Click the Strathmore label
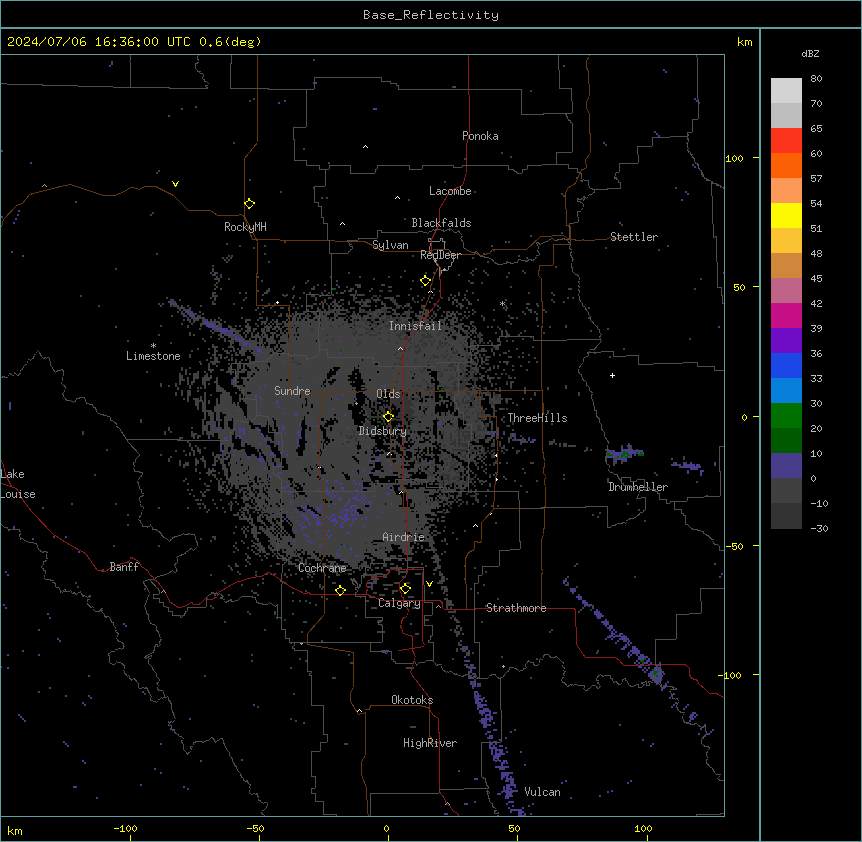 (516, 608)
